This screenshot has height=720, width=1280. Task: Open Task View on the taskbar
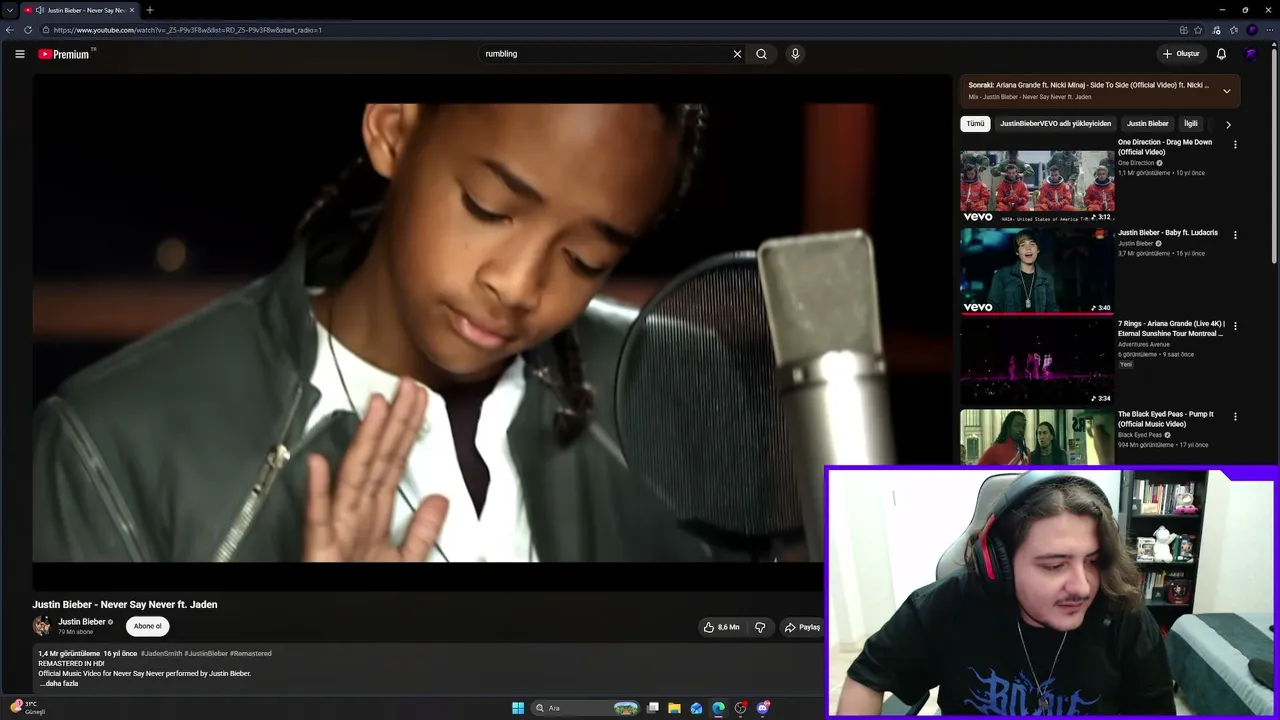tap(653, 708)
